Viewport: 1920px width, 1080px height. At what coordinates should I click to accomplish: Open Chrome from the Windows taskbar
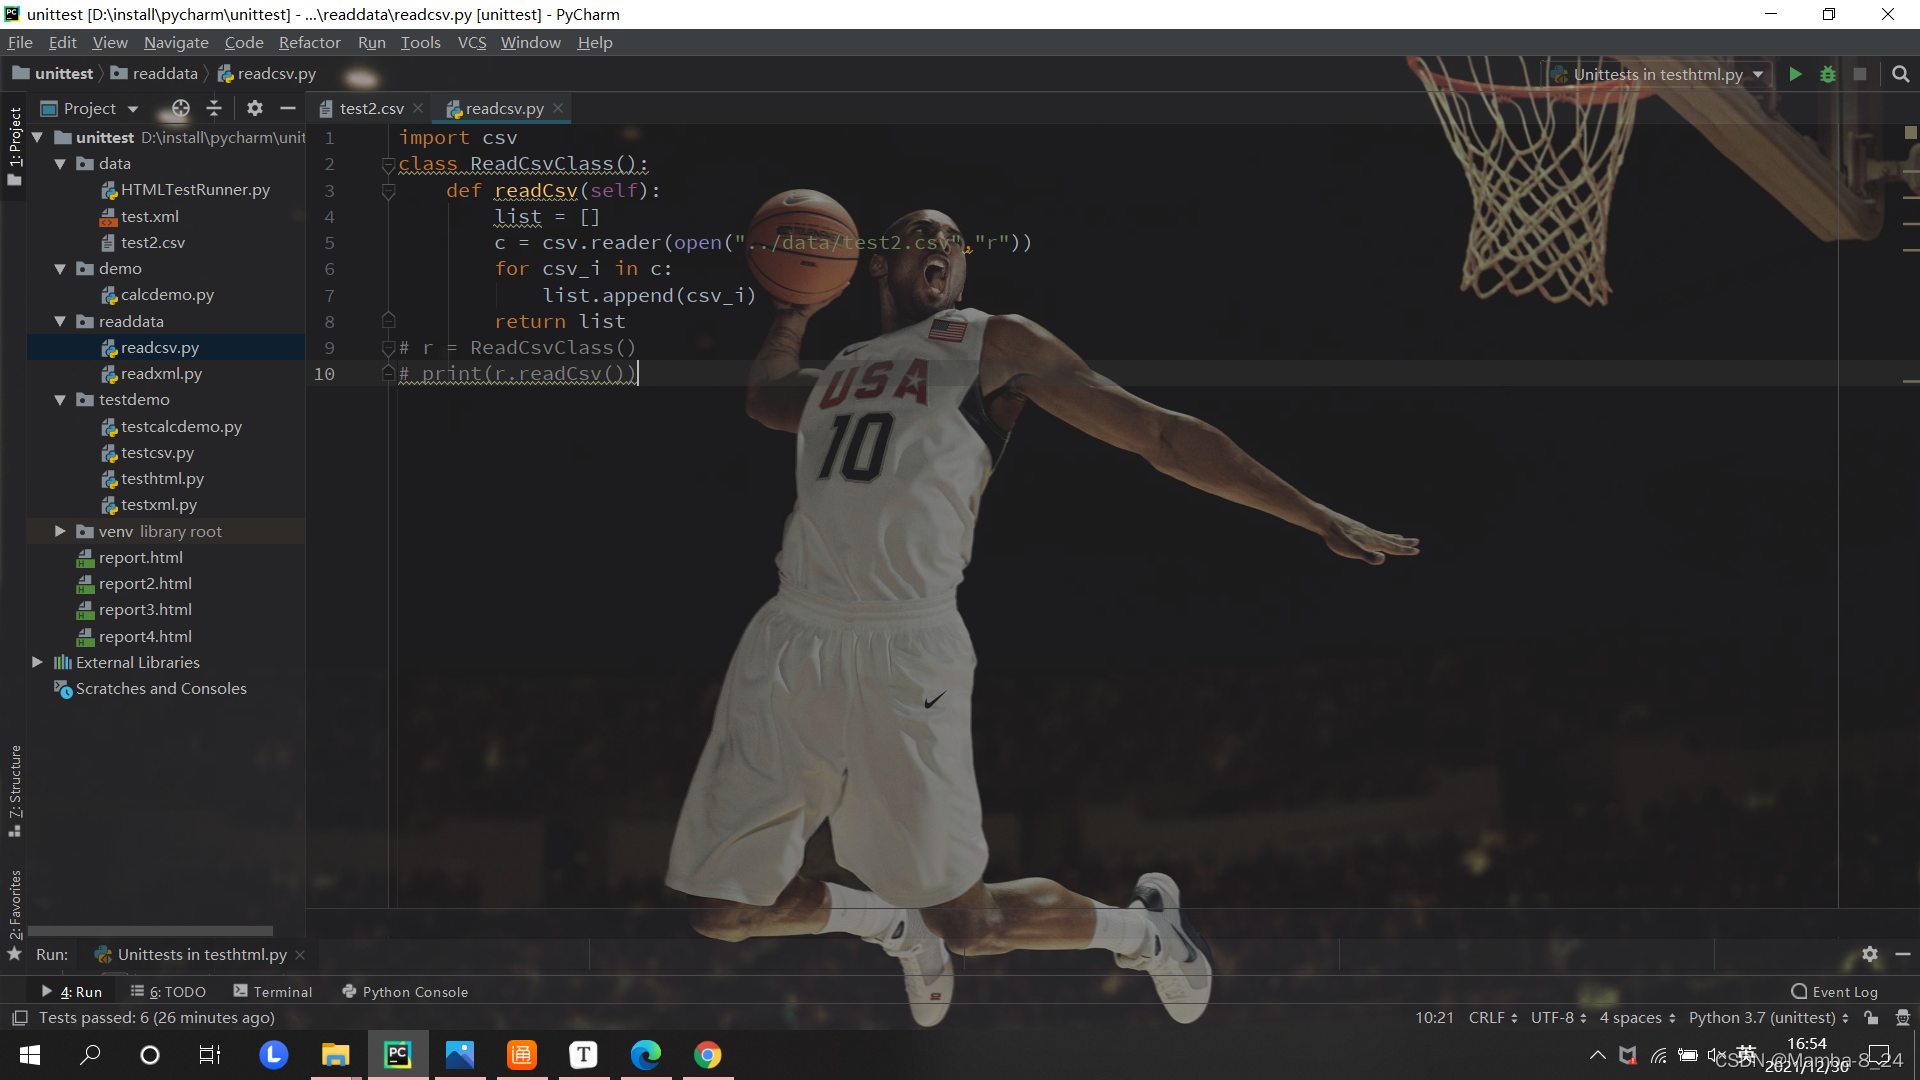(708, 1055)
